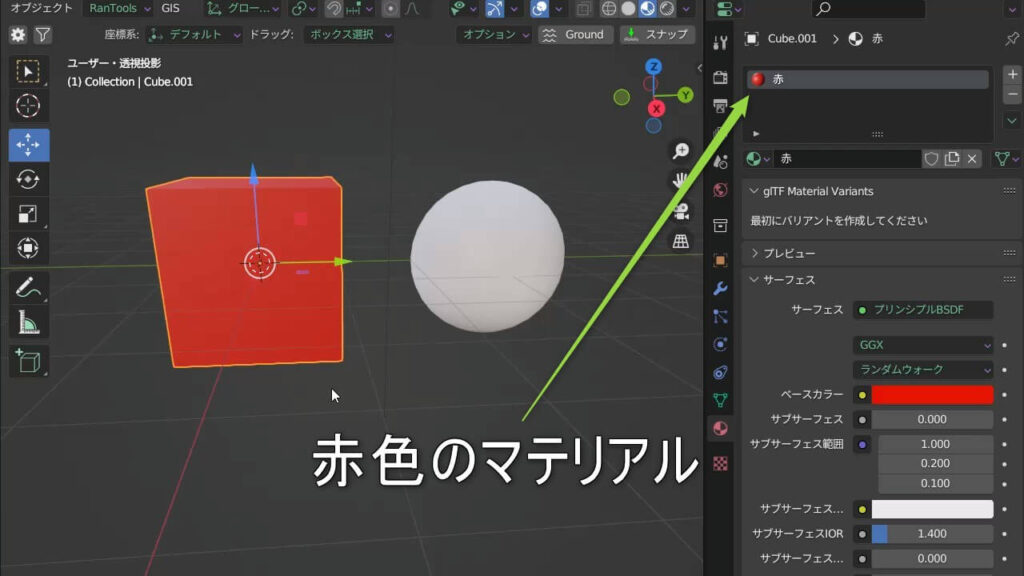
Task: Click the Y axis on navigation gizmo
Action: click(685, 95)
